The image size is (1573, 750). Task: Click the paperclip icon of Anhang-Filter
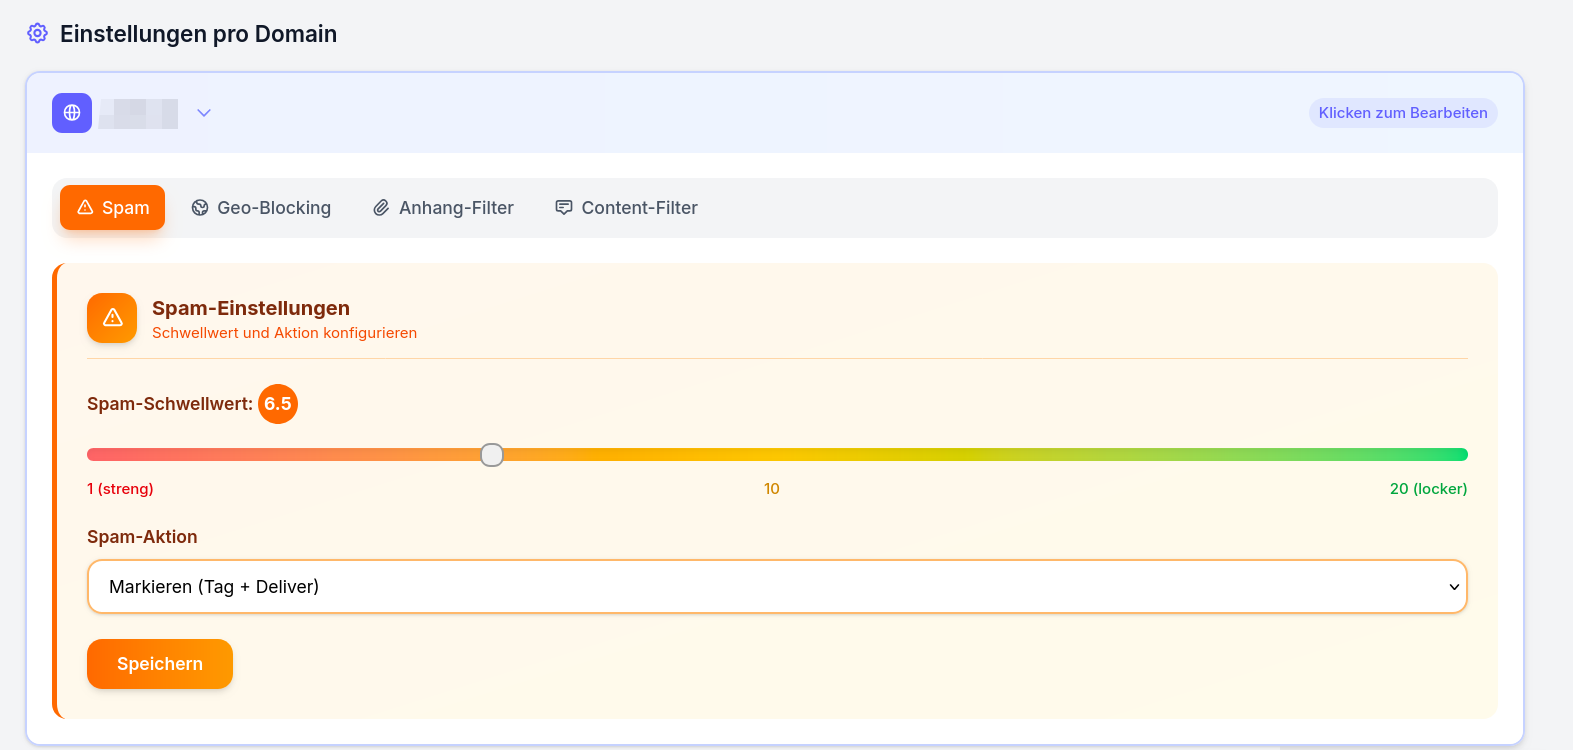point(381,208)
